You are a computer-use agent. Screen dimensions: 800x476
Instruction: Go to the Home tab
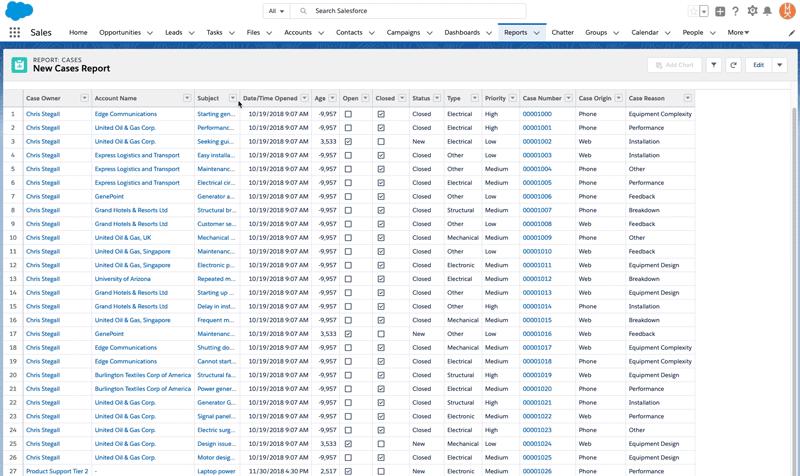pos(78,32)
